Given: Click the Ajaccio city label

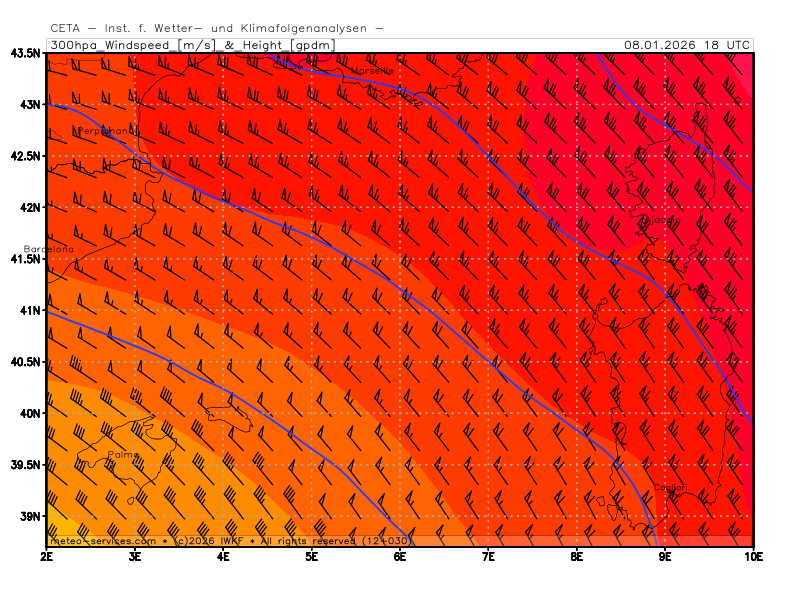Looking at the screenshot, I should pos(659,220).
